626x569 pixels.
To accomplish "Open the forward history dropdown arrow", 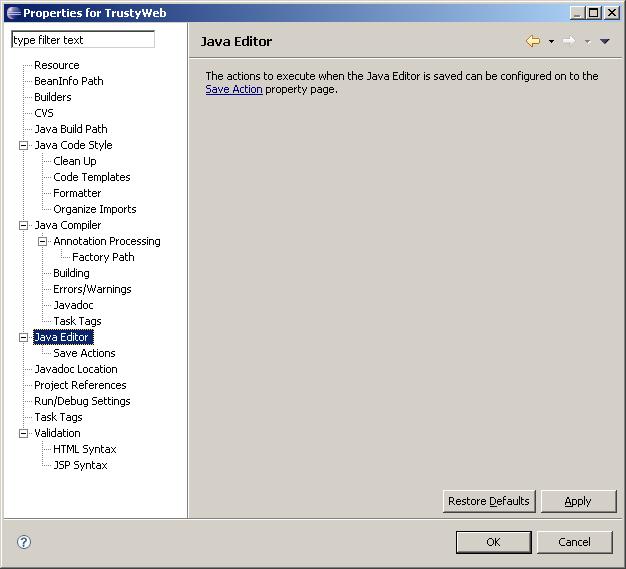I will click(x=587, y=41).
